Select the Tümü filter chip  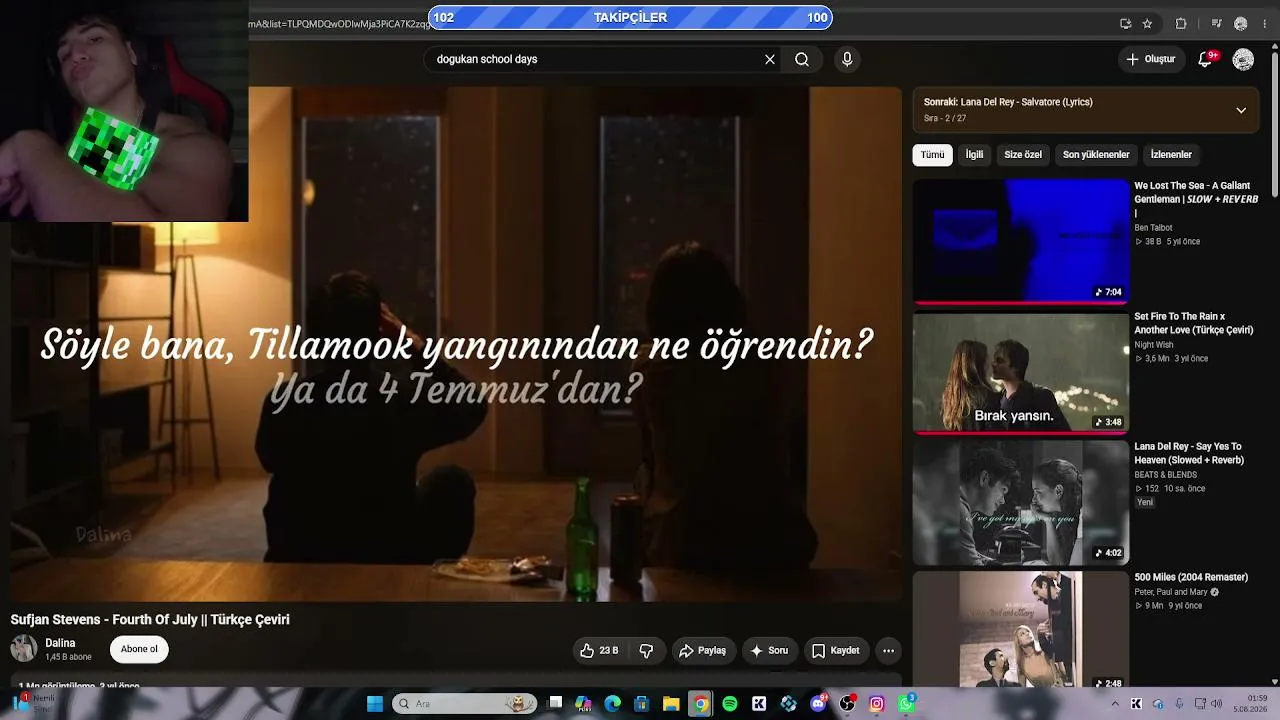click(932, 155)
